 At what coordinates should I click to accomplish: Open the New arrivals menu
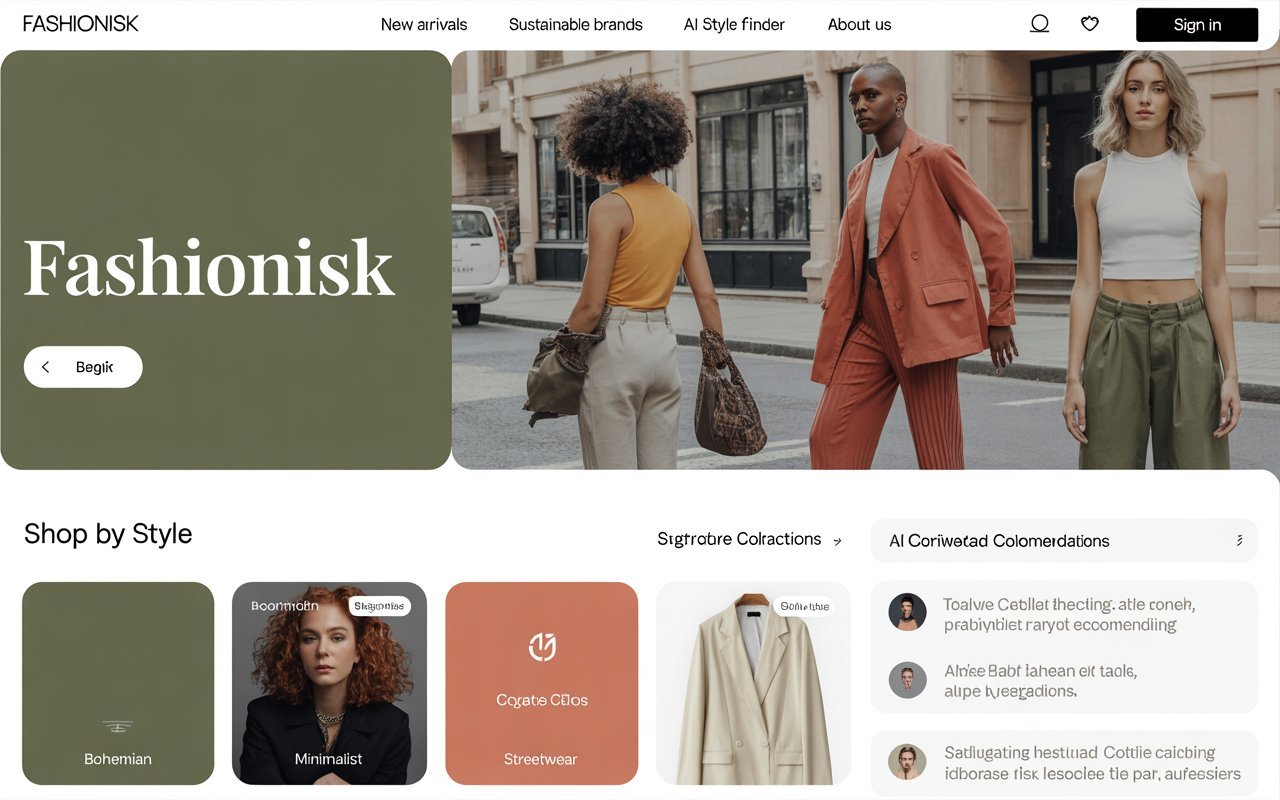pos(424,24)
